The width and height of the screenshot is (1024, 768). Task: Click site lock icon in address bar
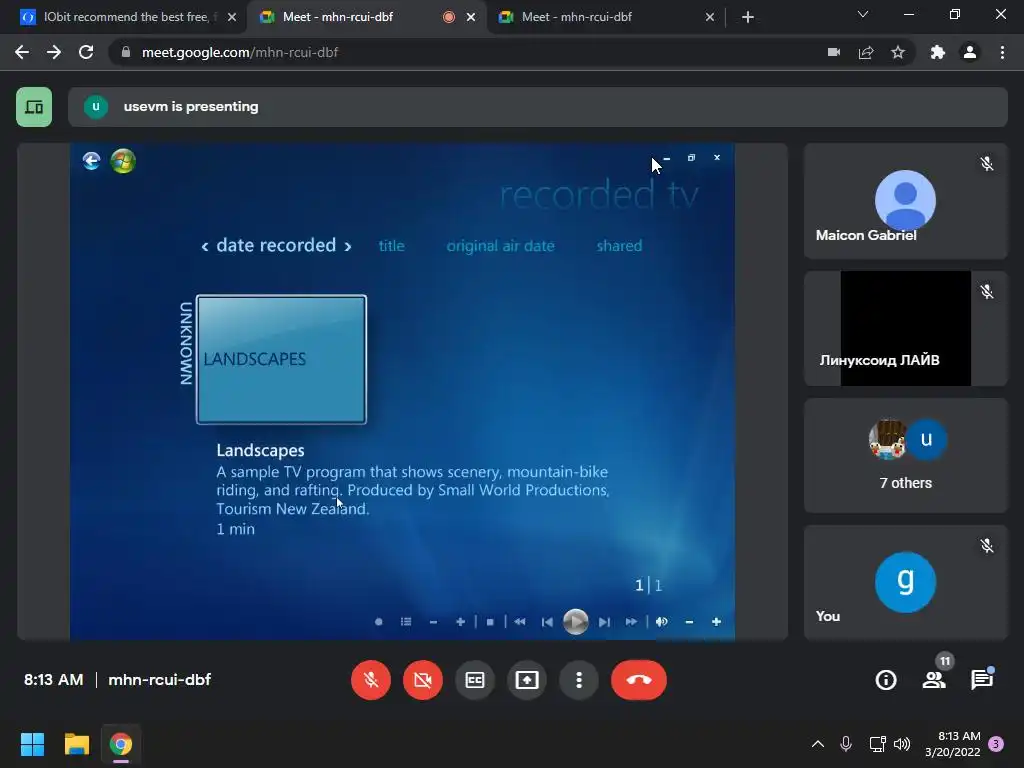[x=126, y=52]
